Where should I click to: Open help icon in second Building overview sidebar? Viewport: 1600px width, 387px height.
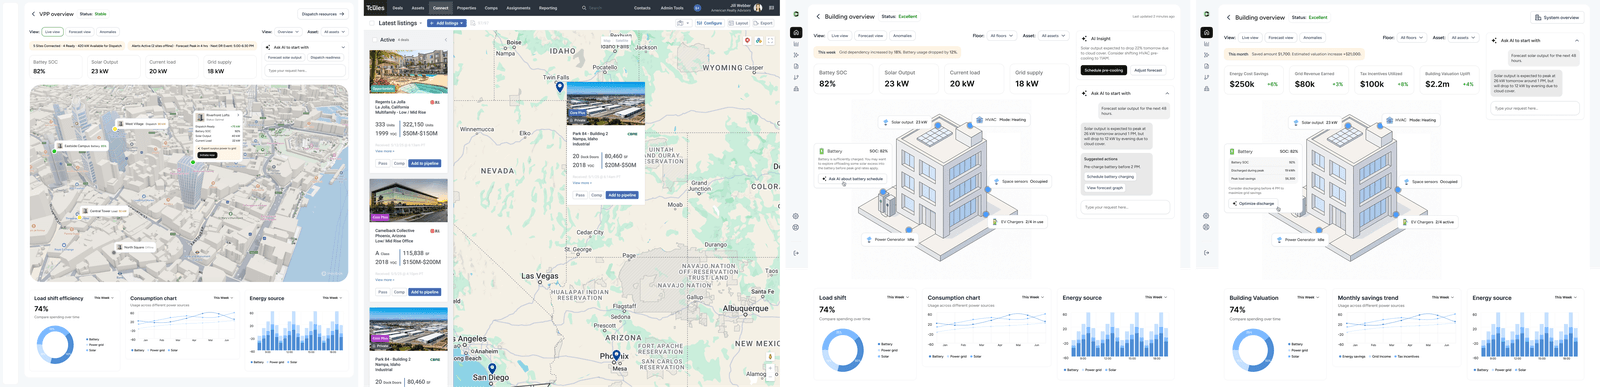pos(1206,227)
